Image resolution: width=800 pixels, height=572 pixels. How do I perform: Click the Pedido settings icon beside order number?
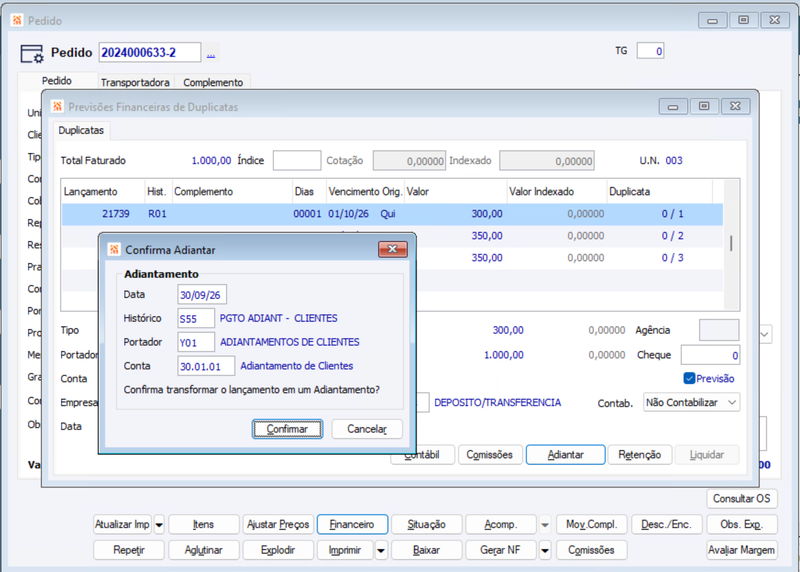(x=32, y=54)
